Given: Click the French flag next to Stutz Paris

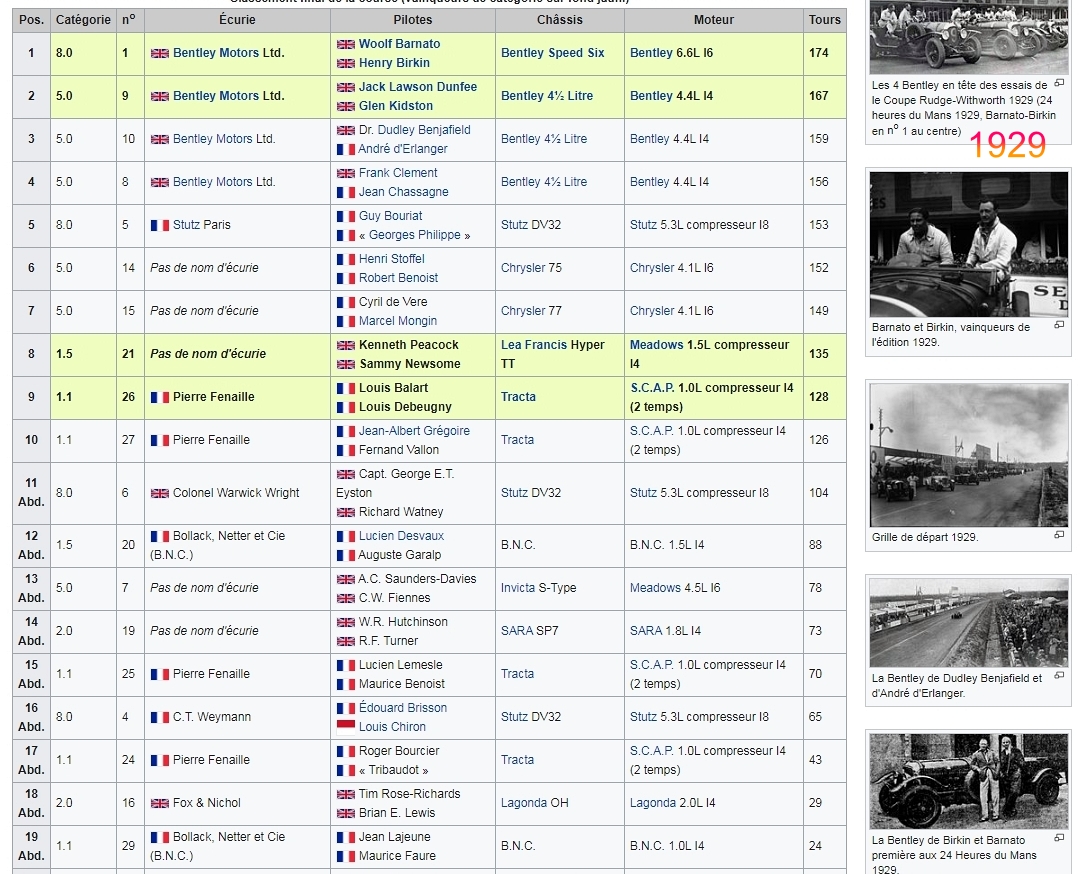Looking at the screenshot, I should (x=160, y=225).
